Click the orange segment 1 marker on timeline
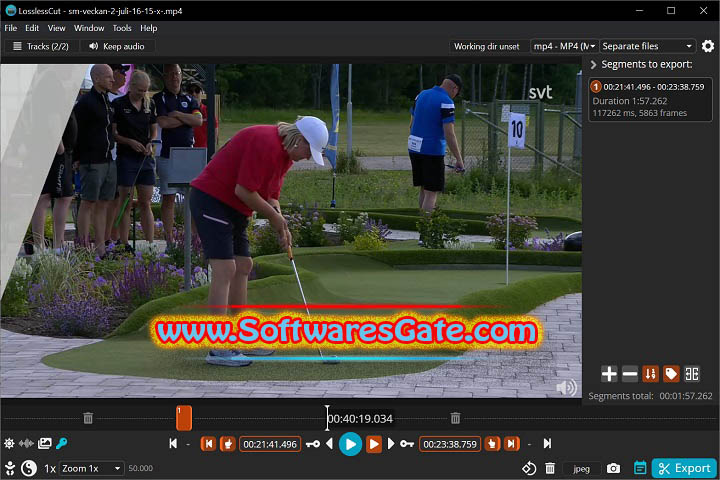The width and height of the screenshot is (720, 480). (x=184, y=418)
